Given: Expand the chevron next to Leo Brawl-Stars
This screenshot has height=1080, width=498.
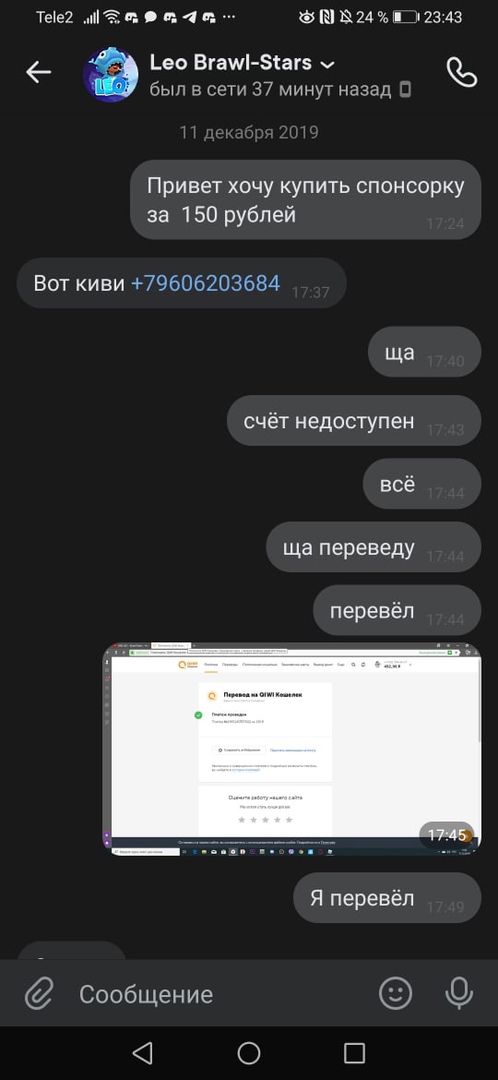Looking at the screenshot, I should click(x=328, y=65).
